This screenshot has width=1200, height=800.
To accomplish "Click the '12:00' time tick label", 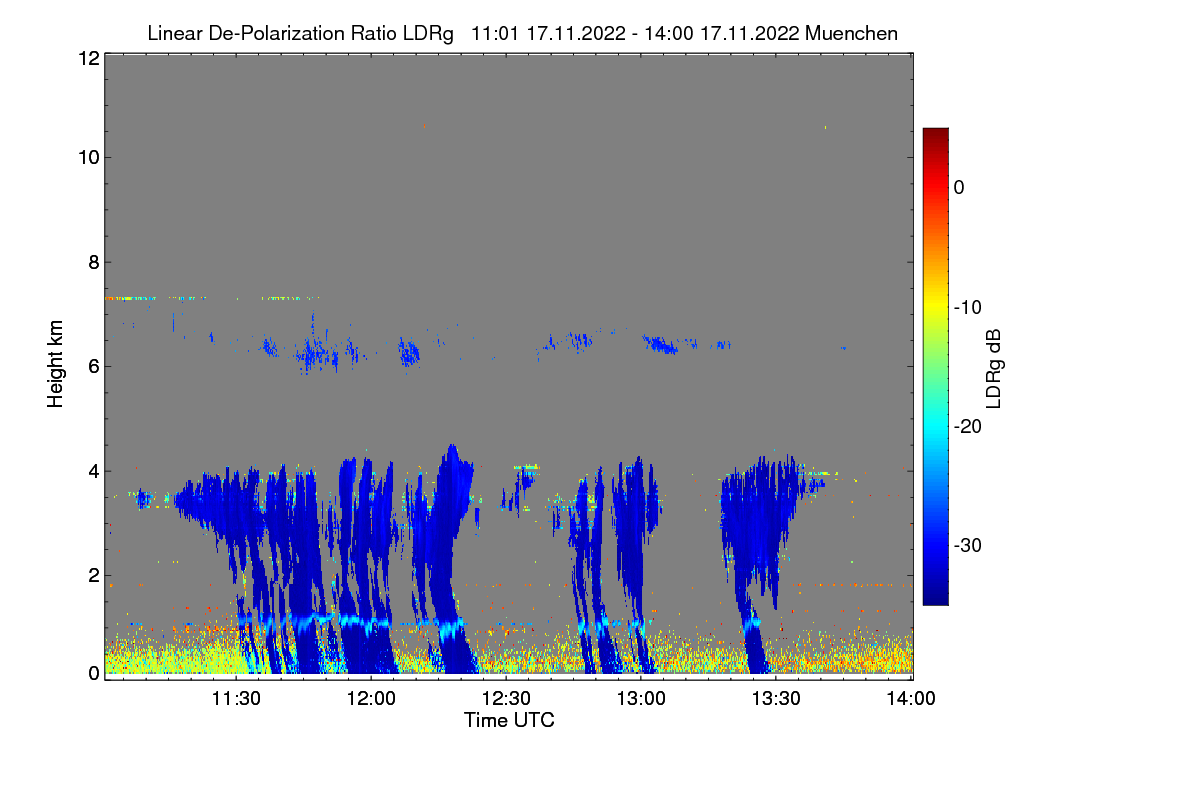I will (x=371, y=699).
